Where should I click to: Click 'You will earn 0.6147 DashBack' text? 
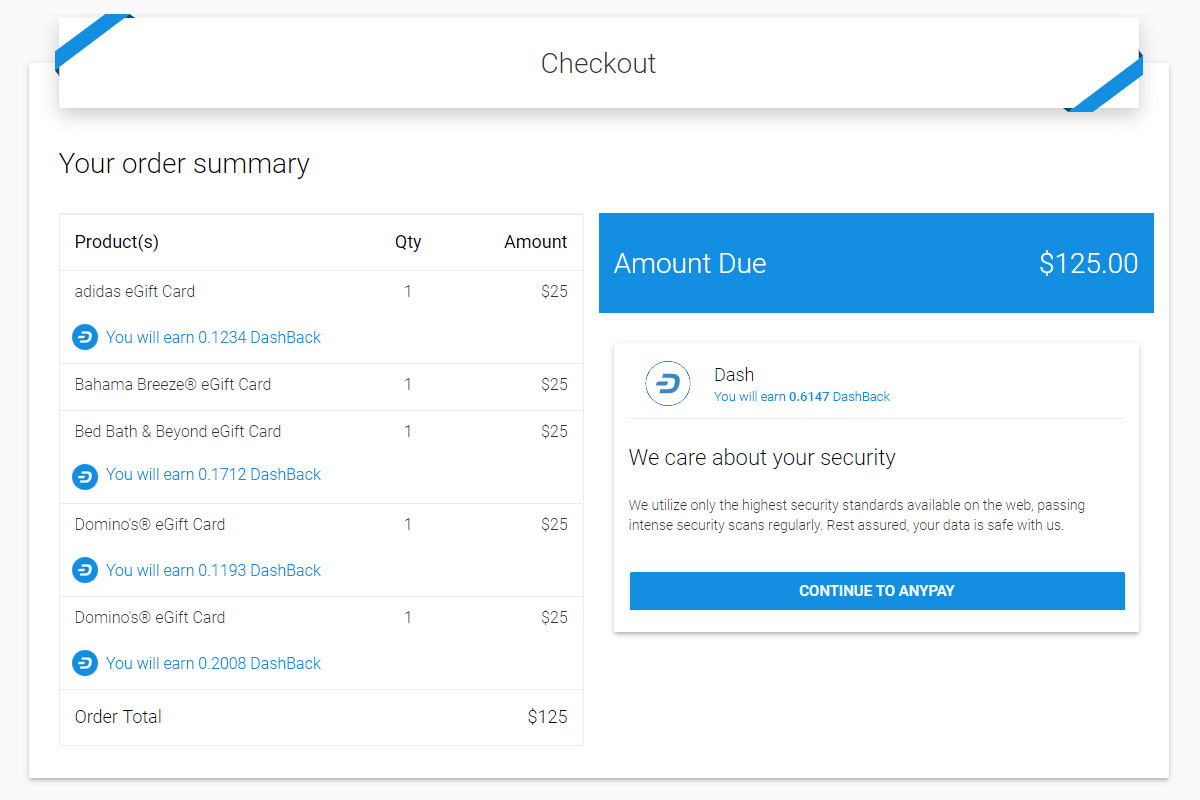coord(802,397)
